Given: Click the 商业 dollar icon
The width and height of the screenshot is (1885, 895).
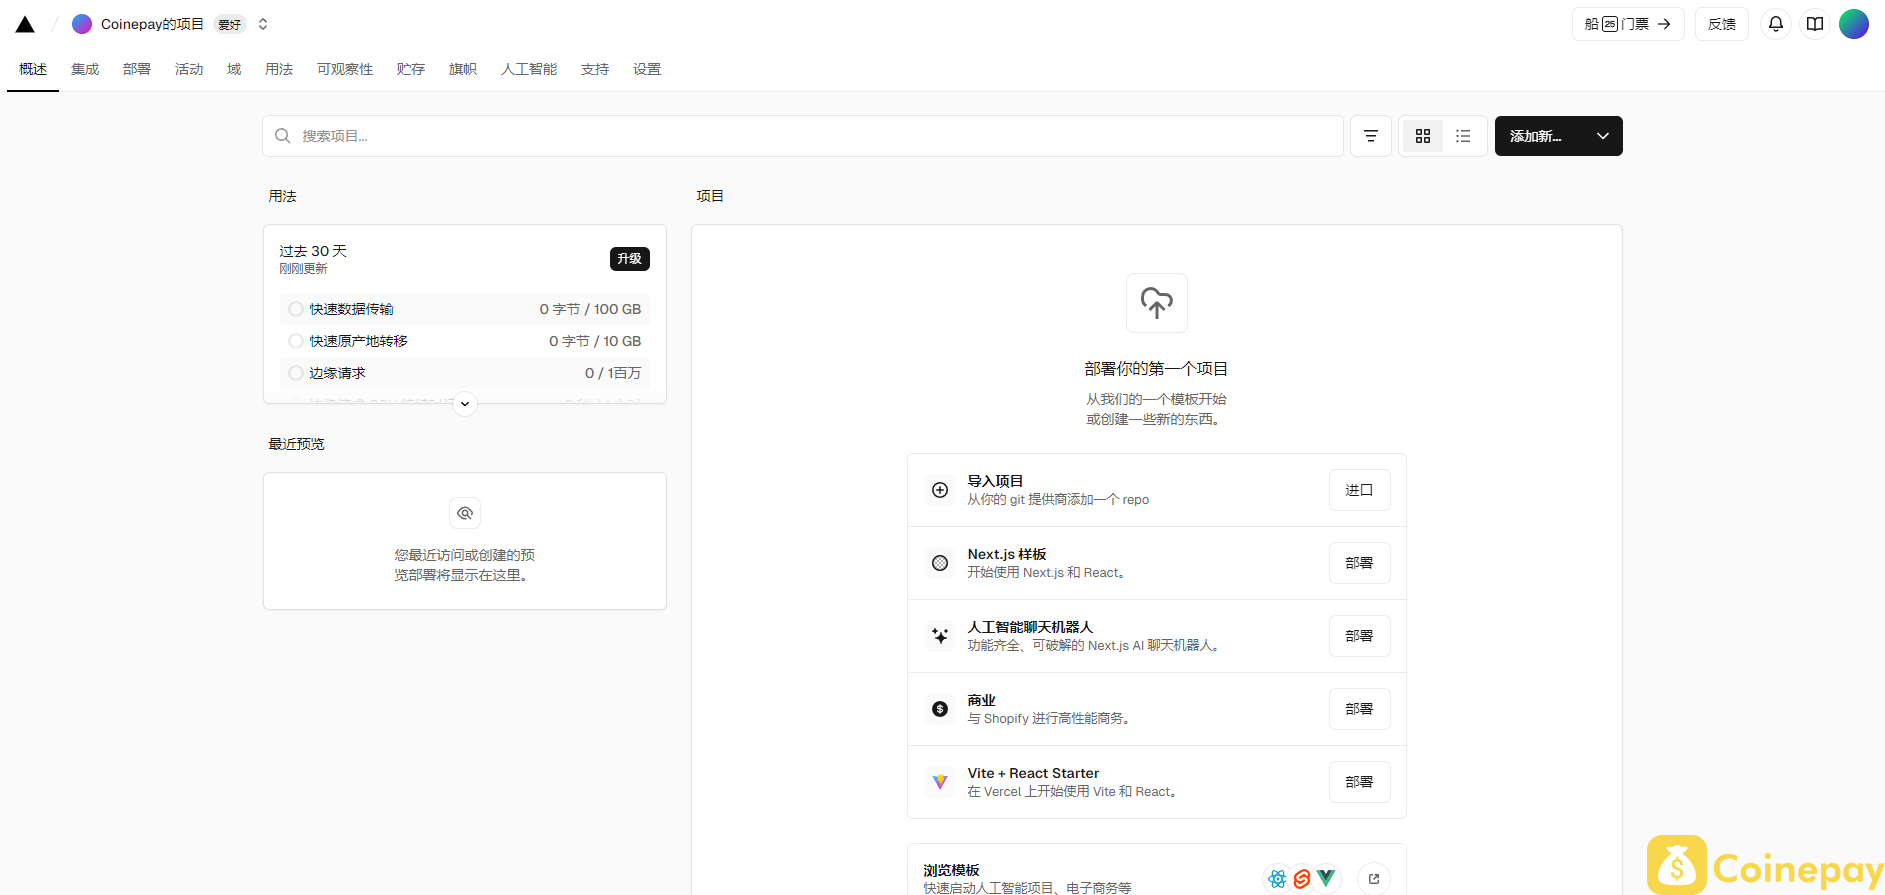Looking at the screenshot, I should [940, 709].
